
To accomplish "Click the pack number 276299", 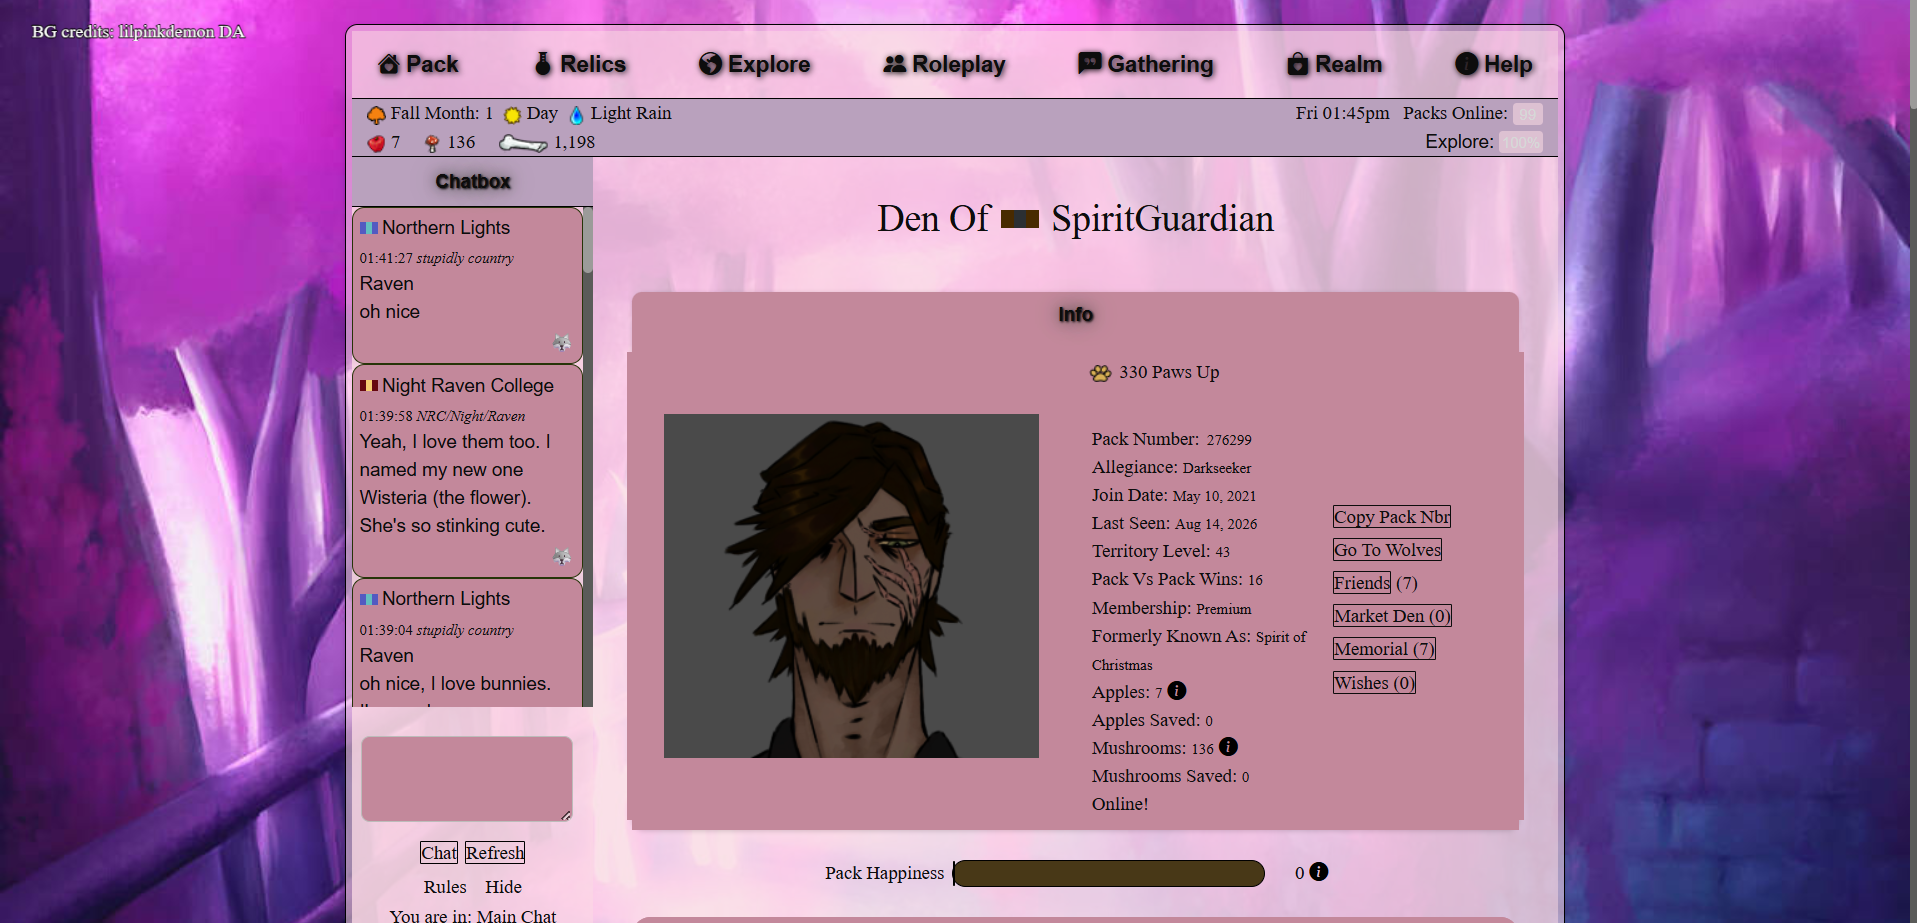I will point(1229,440).
